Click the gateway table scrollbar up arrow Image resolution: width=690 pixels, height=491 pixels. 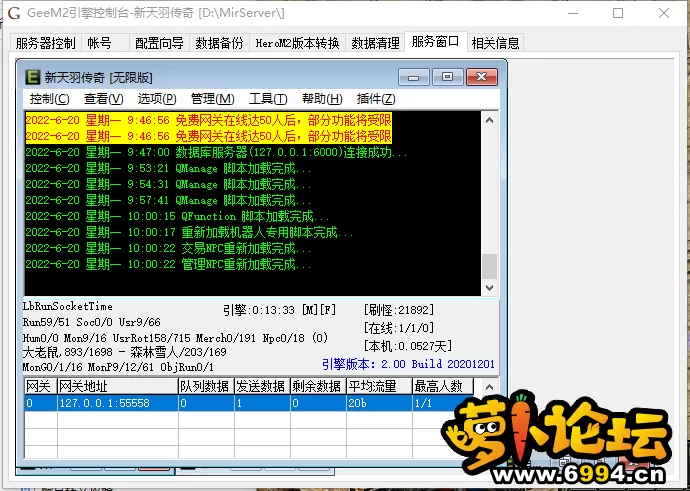point(489,387)
